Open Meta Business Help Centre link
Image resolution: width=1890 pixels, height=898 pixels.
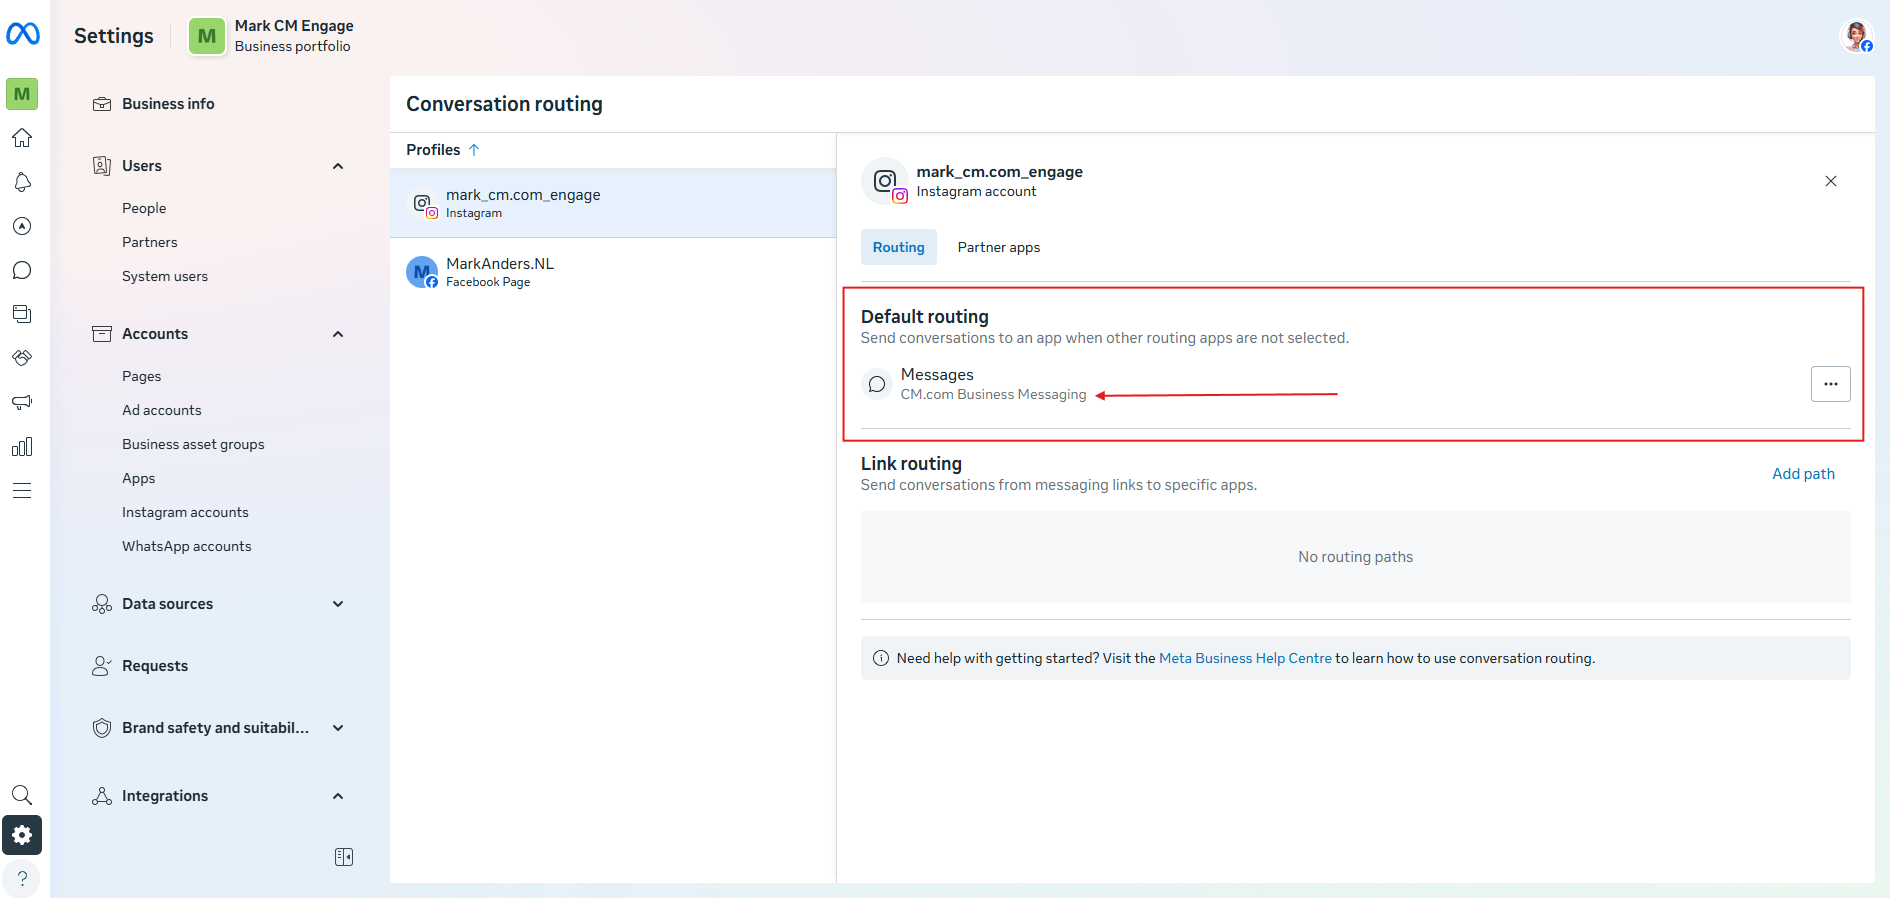click(x=1245, y=658)
